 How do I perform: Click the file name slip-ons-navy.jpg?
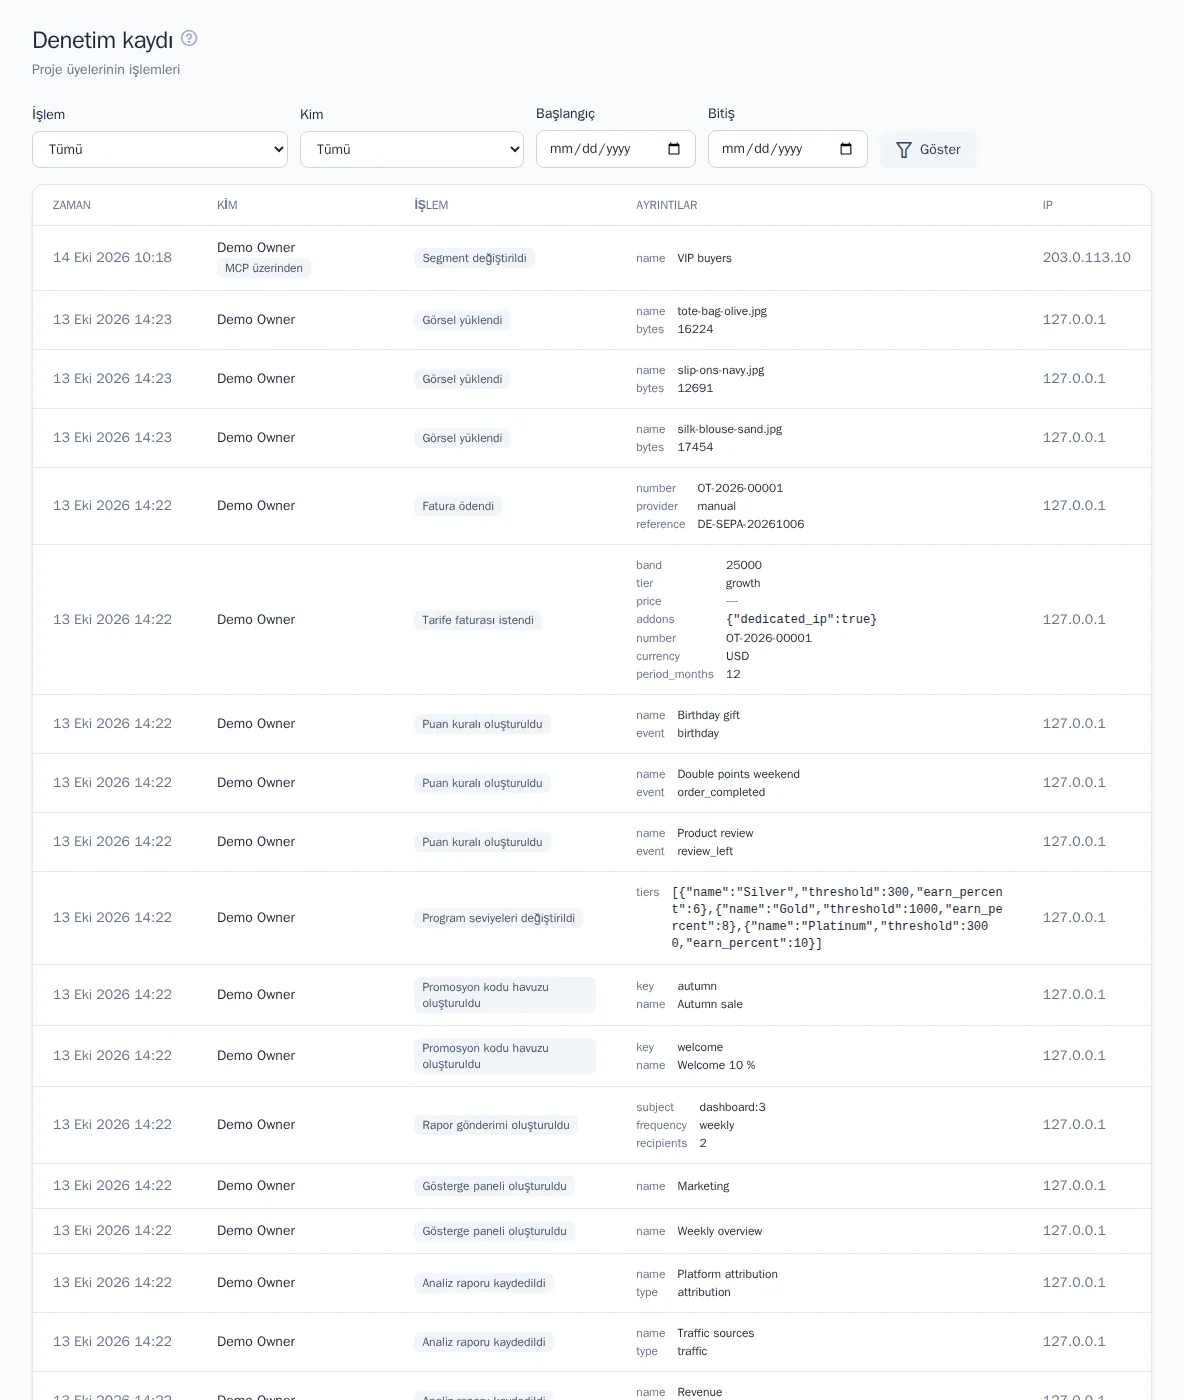pos(721,370)
